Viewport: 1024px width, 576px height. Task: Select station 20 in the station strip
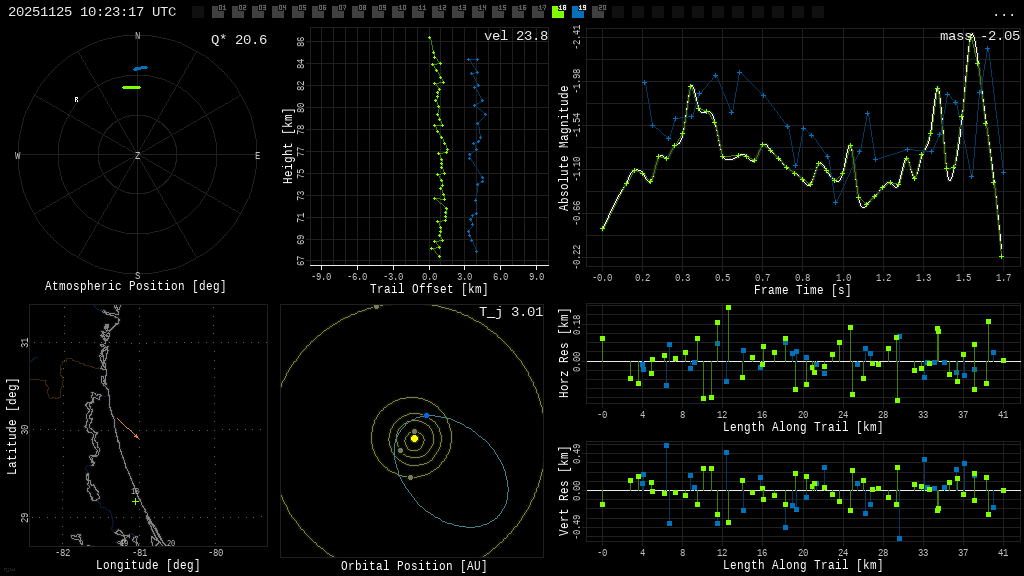598,12
